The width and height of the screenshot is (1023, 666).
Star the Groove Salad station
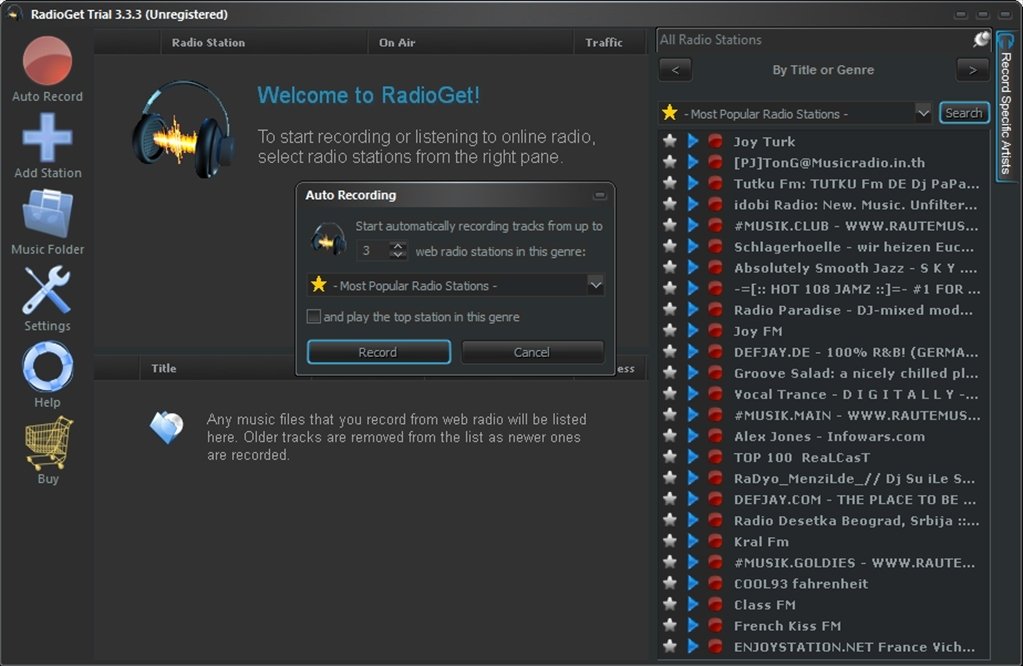(x=669, y=372)
